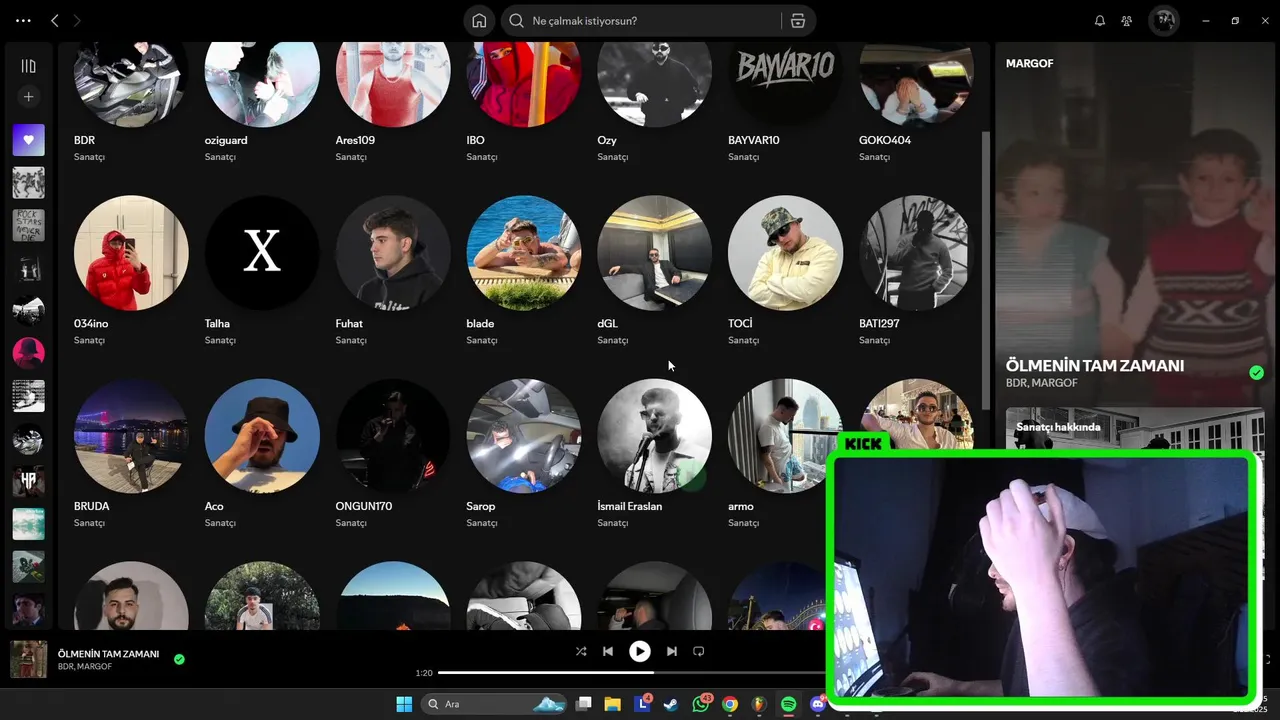Create a new playlist with plus icon
The width and height of the screenshot is (1280, 720).
[28, 97]
